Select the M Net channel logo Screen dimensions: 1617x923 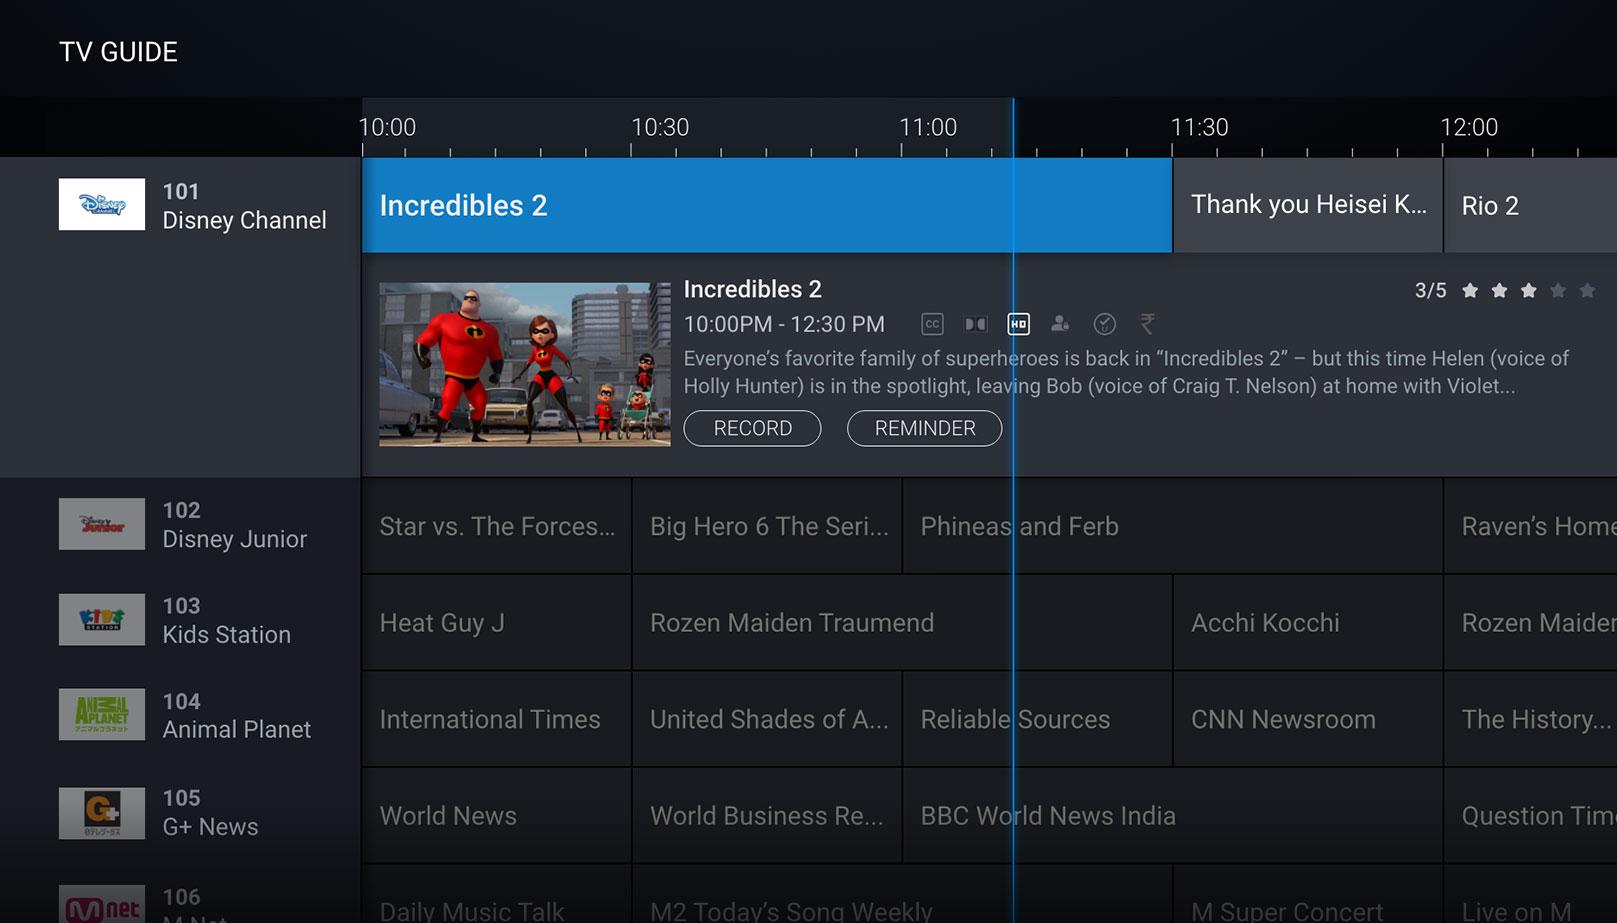tap(102, 904)
